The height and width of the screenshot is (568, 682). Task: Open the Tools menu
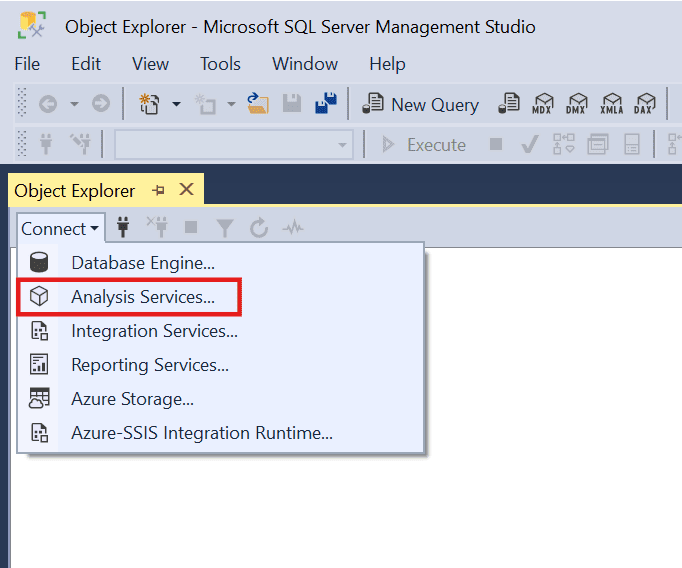click(x=220, y=64)
